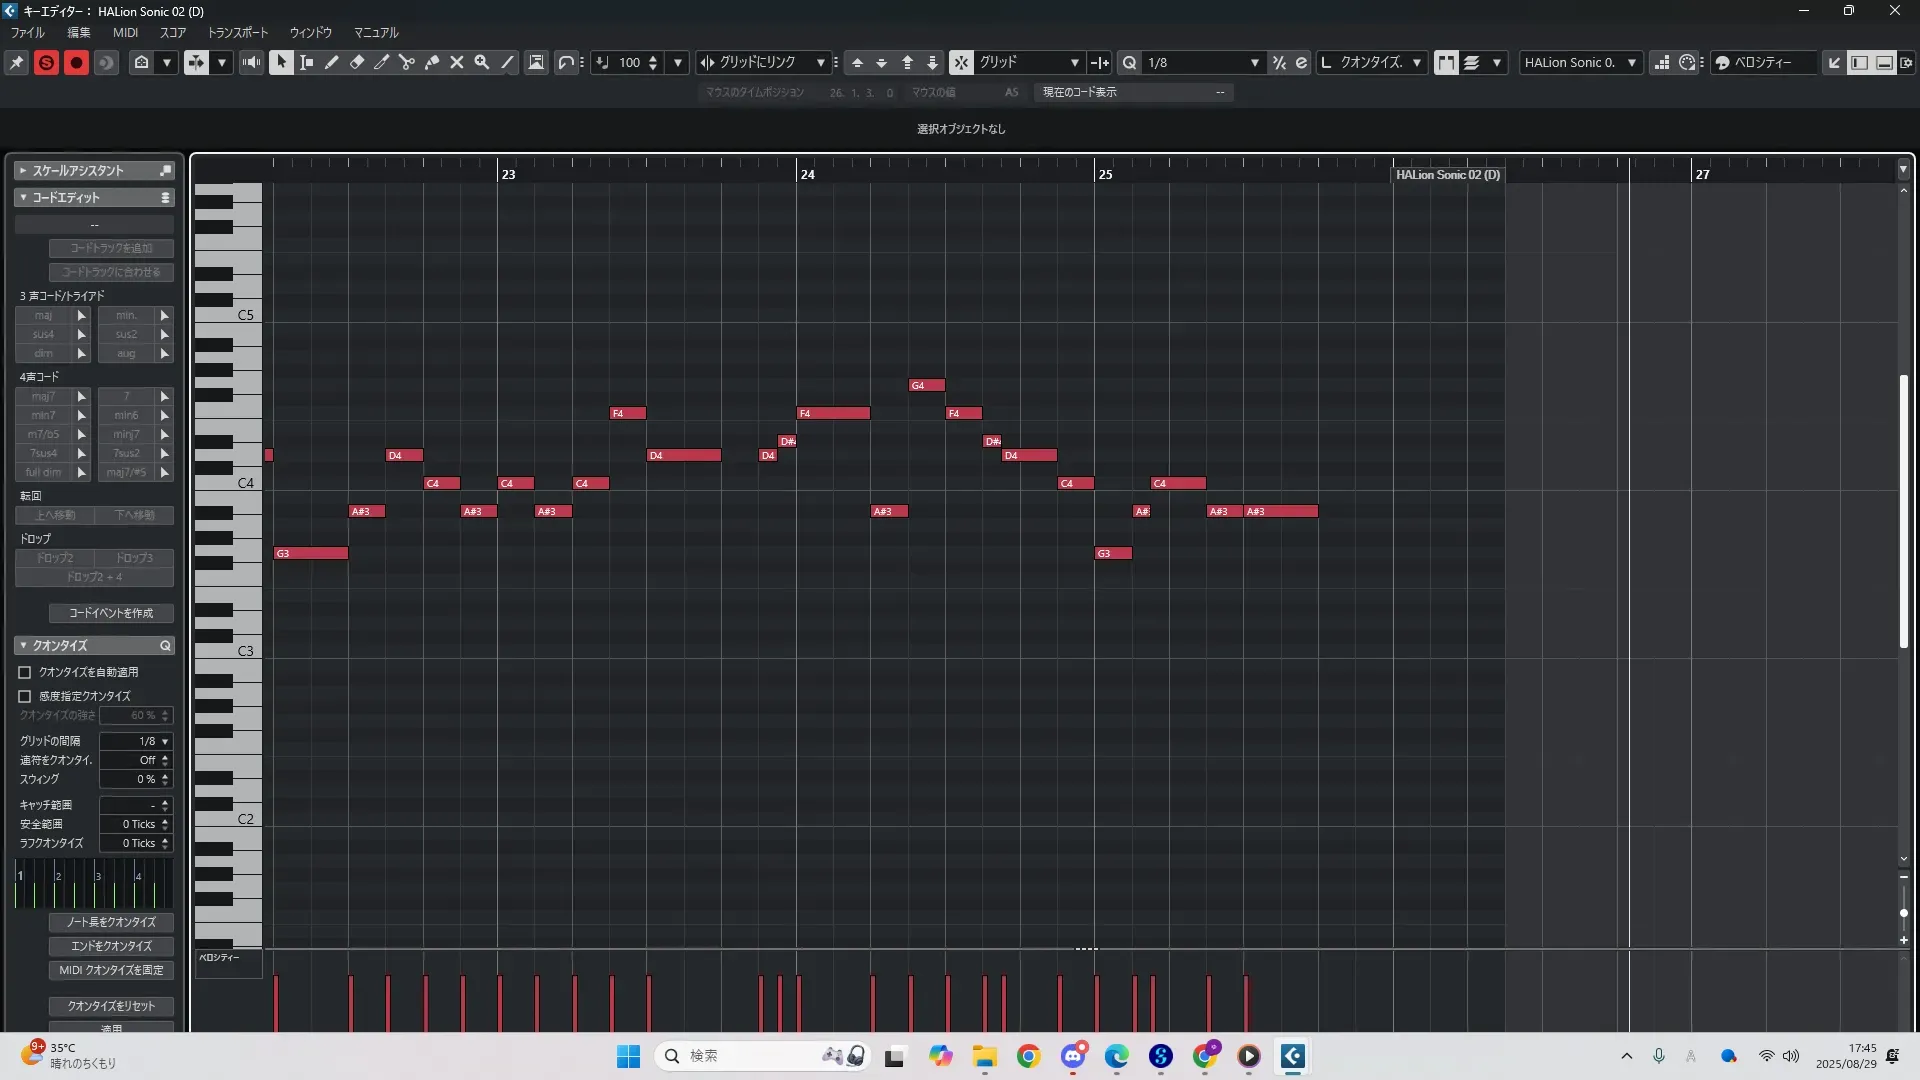
Task: Enable acoustic feedback speaker icon
Action: coord(251,62)
